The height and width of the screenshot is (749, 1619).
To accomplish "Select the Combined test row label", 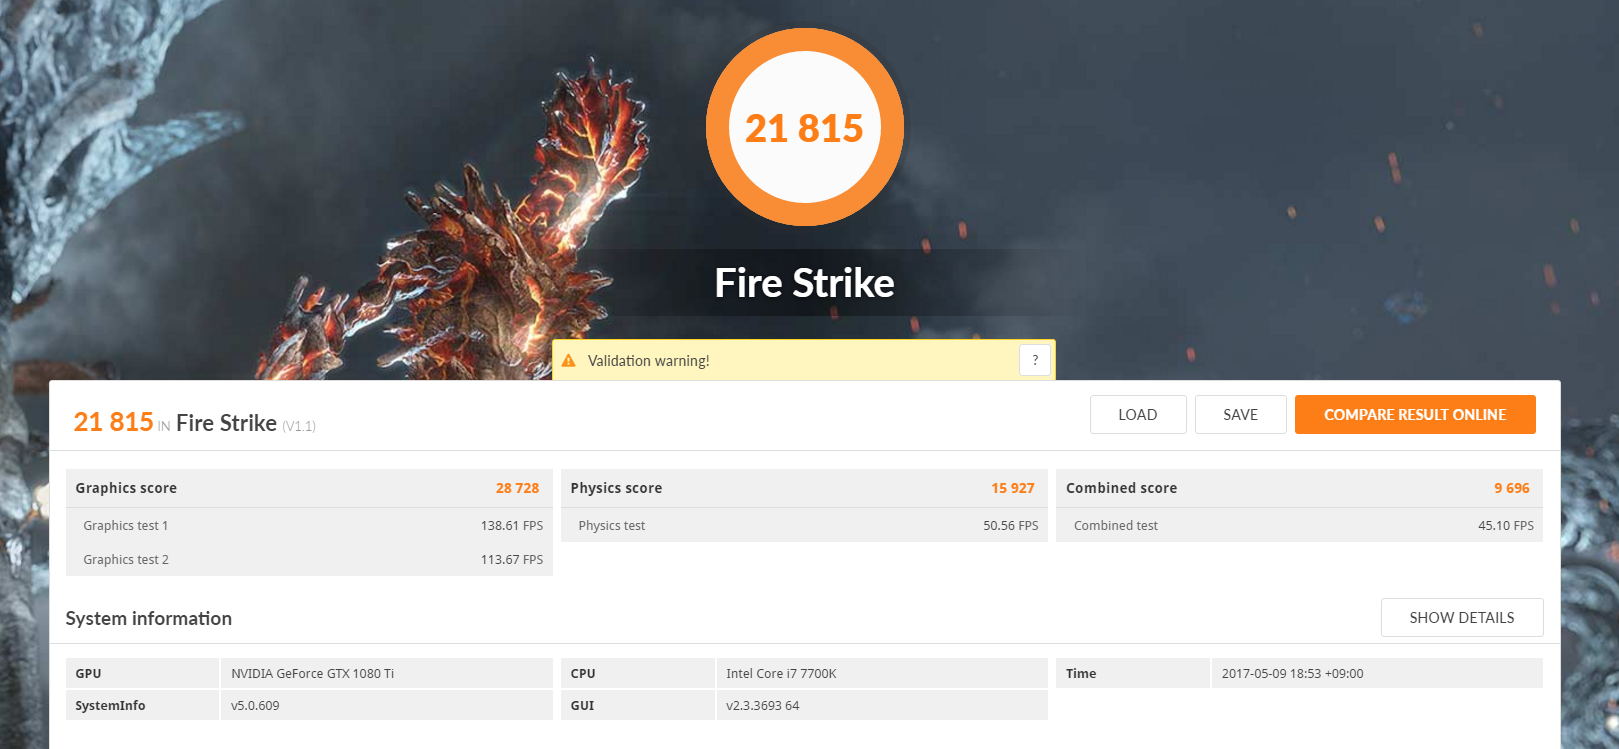I will point(1116,526).
